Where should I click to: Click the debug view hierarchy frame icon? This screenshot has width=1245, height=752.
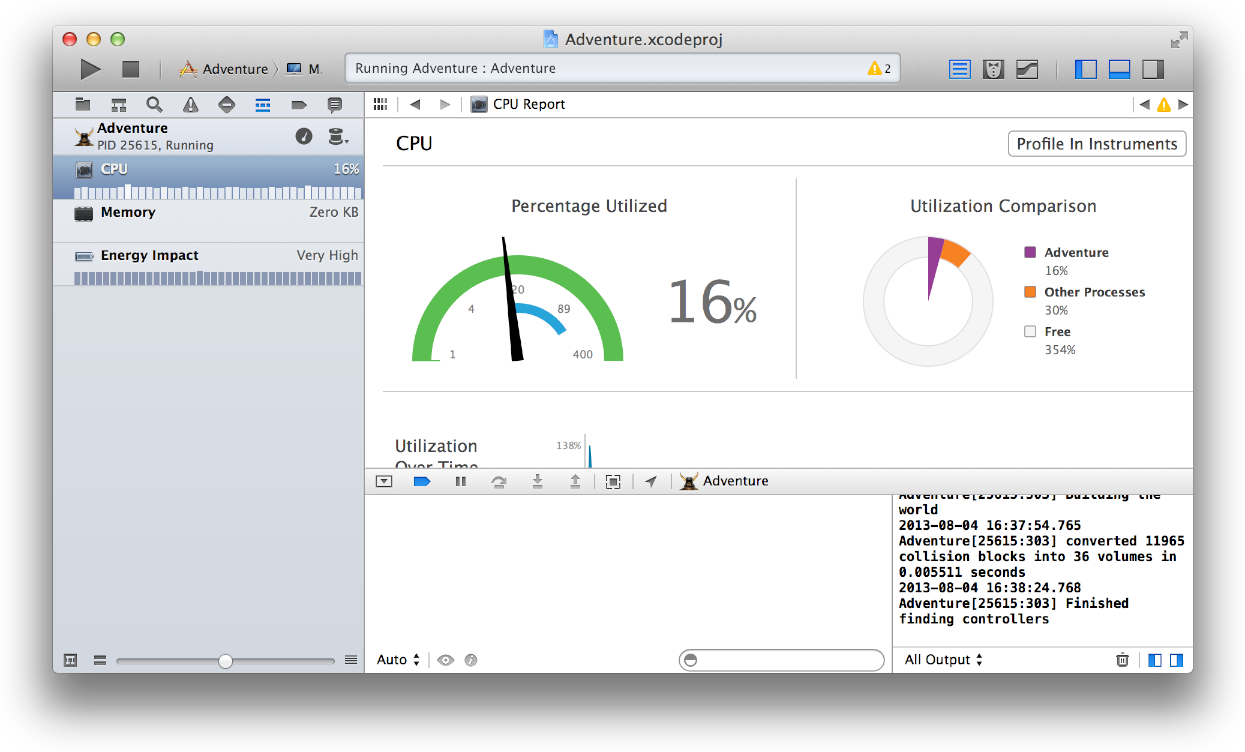point(613,481)
